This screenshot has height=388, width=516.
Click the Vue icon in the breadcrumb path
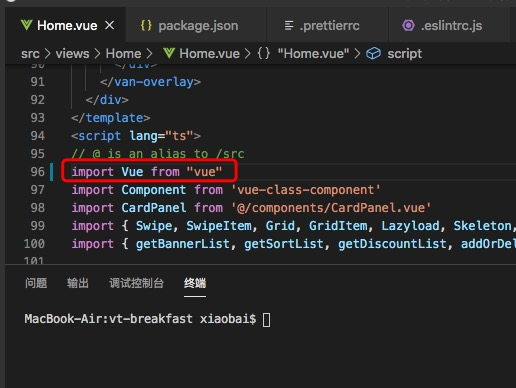(x=169, y=53)
